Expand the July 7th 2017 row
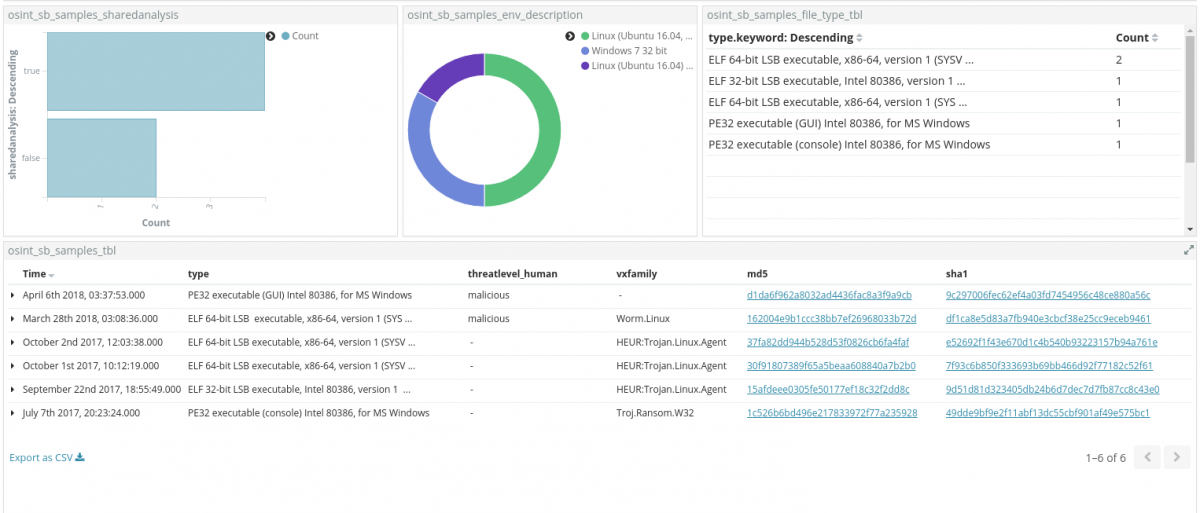This screenshot has height=513, width=1200. (x=13, y=413)
